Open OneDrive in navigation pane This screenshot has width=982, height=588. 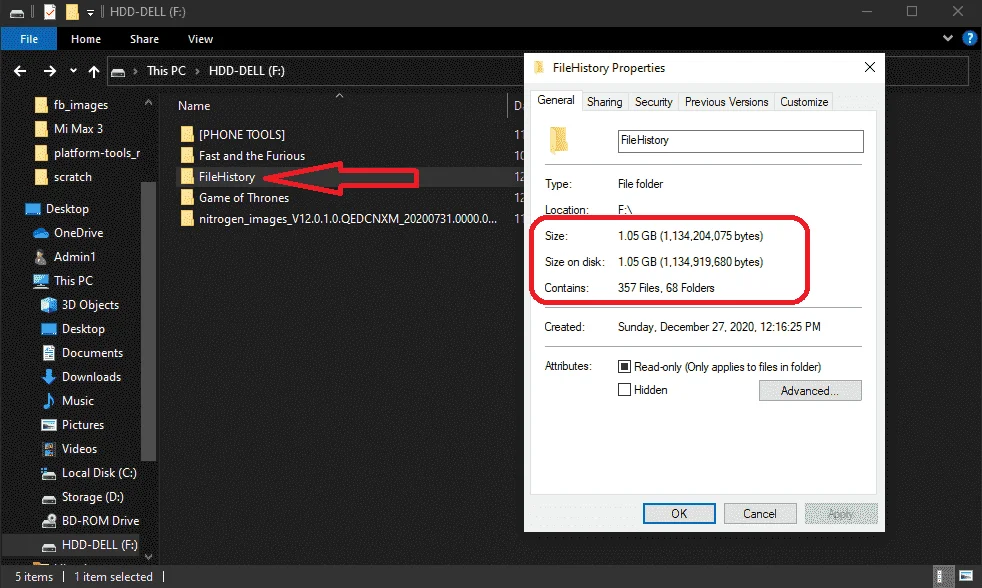[x=78, y=232]
